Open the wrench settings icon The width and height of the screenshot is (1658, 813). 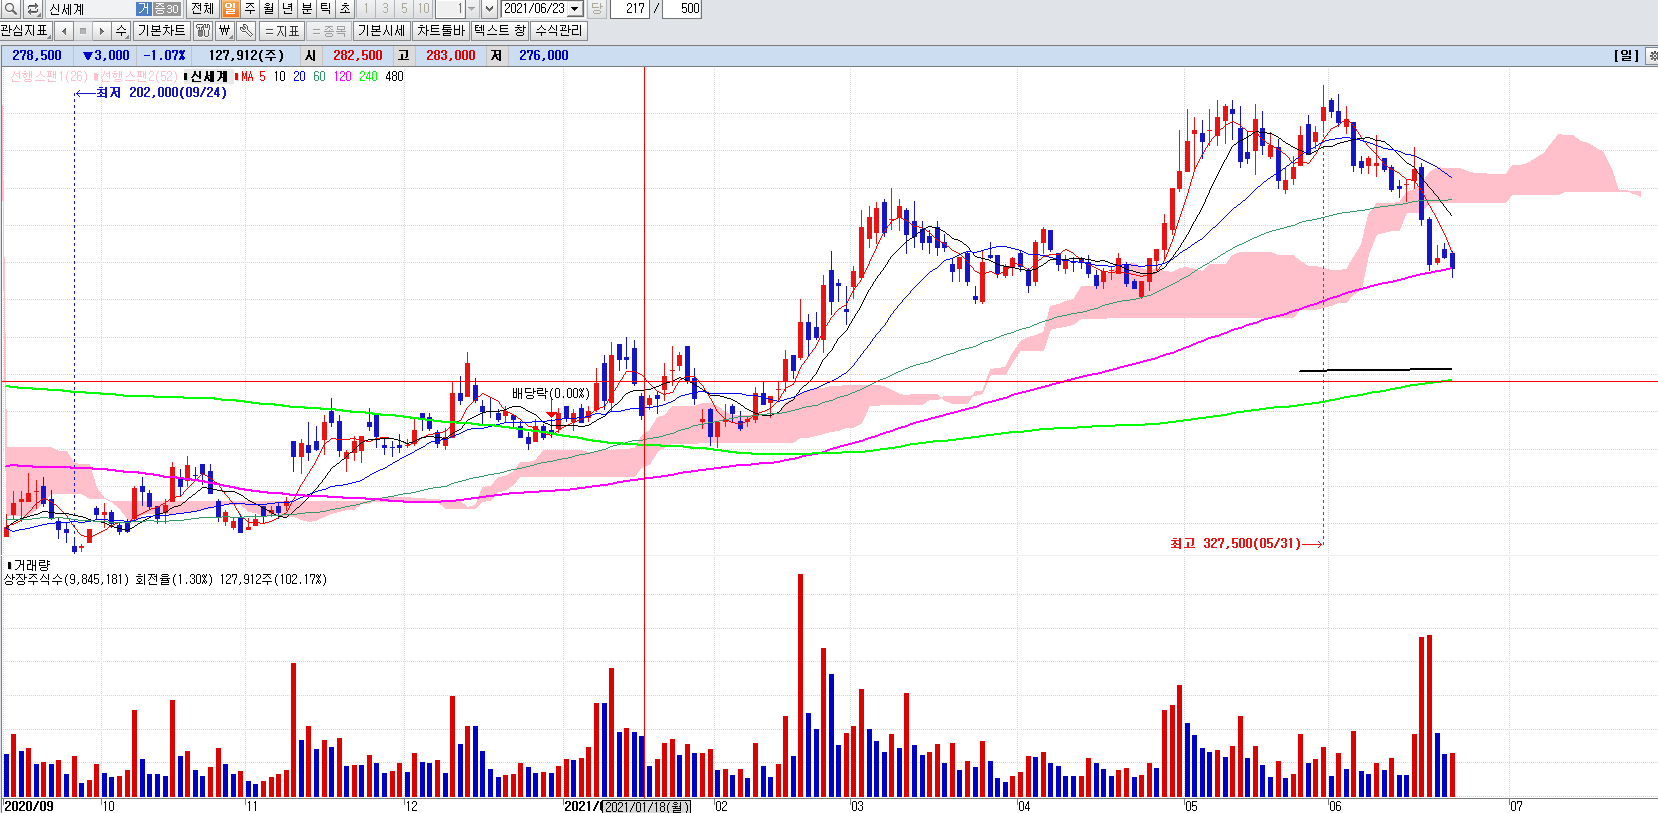point(246,31)
